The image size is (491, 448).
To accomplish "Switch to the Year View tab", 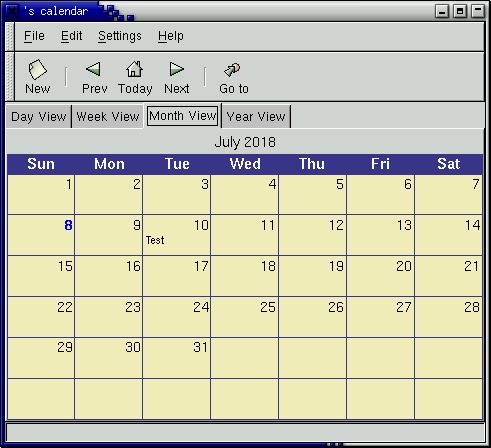I will (256, 117).
